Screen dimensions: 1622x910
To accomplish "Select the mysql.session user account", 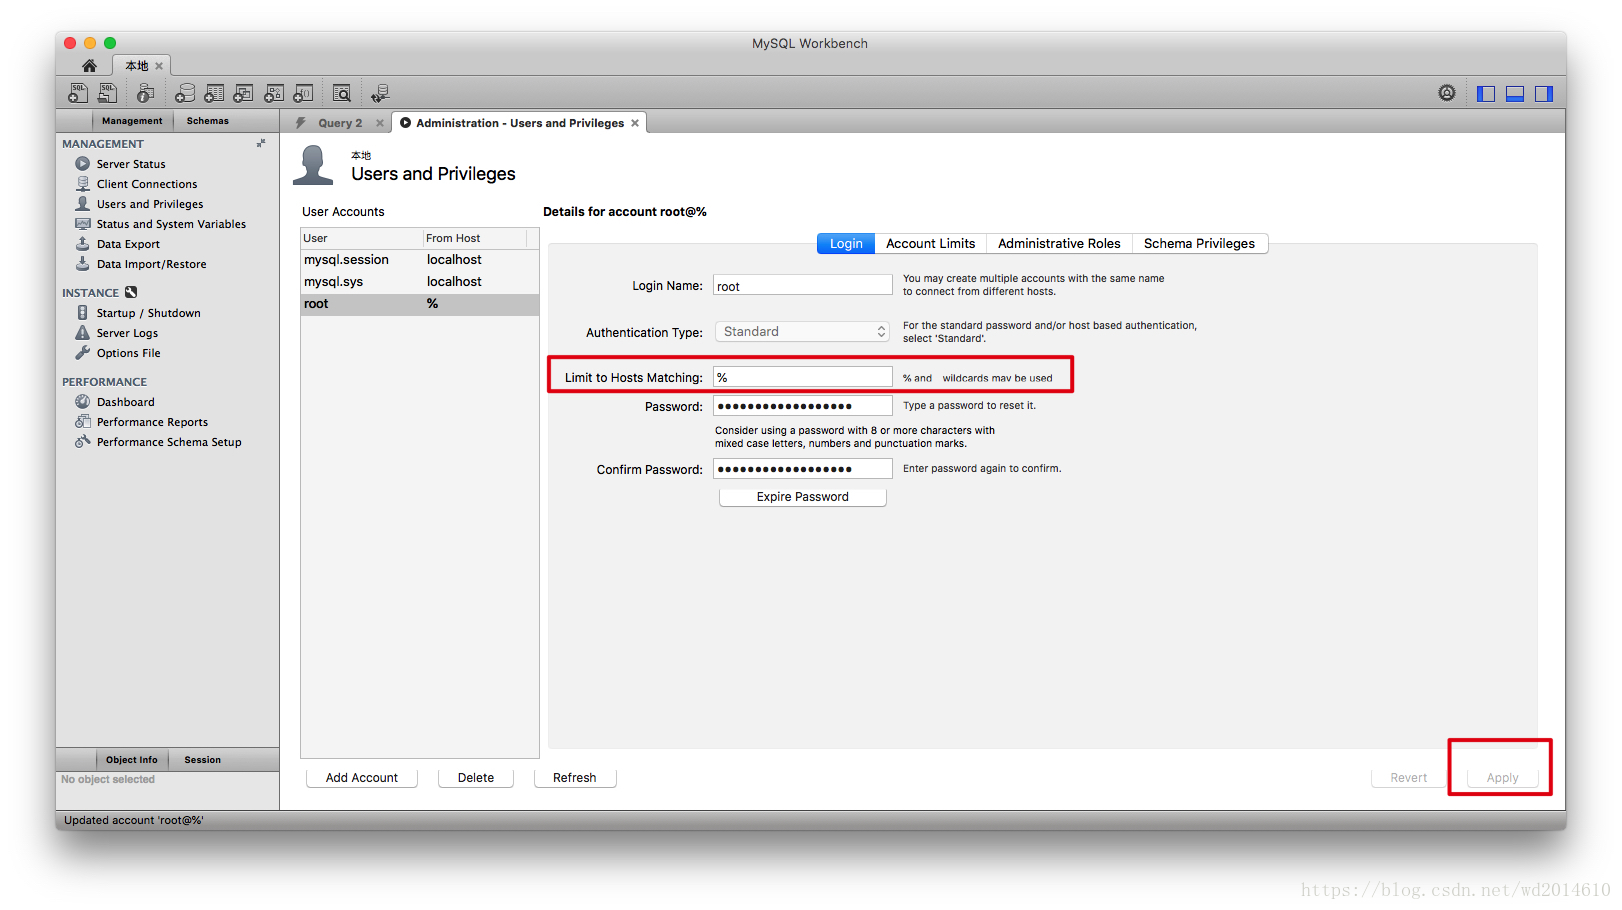I will 420,260.
